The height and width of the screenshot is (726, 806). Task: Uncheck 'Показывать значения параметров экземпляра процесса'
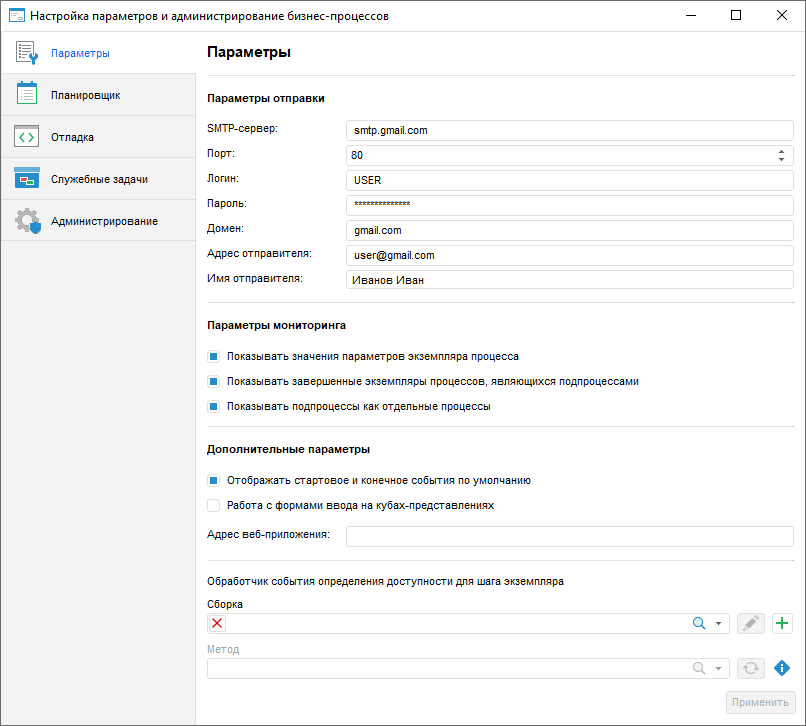[213, 356]
